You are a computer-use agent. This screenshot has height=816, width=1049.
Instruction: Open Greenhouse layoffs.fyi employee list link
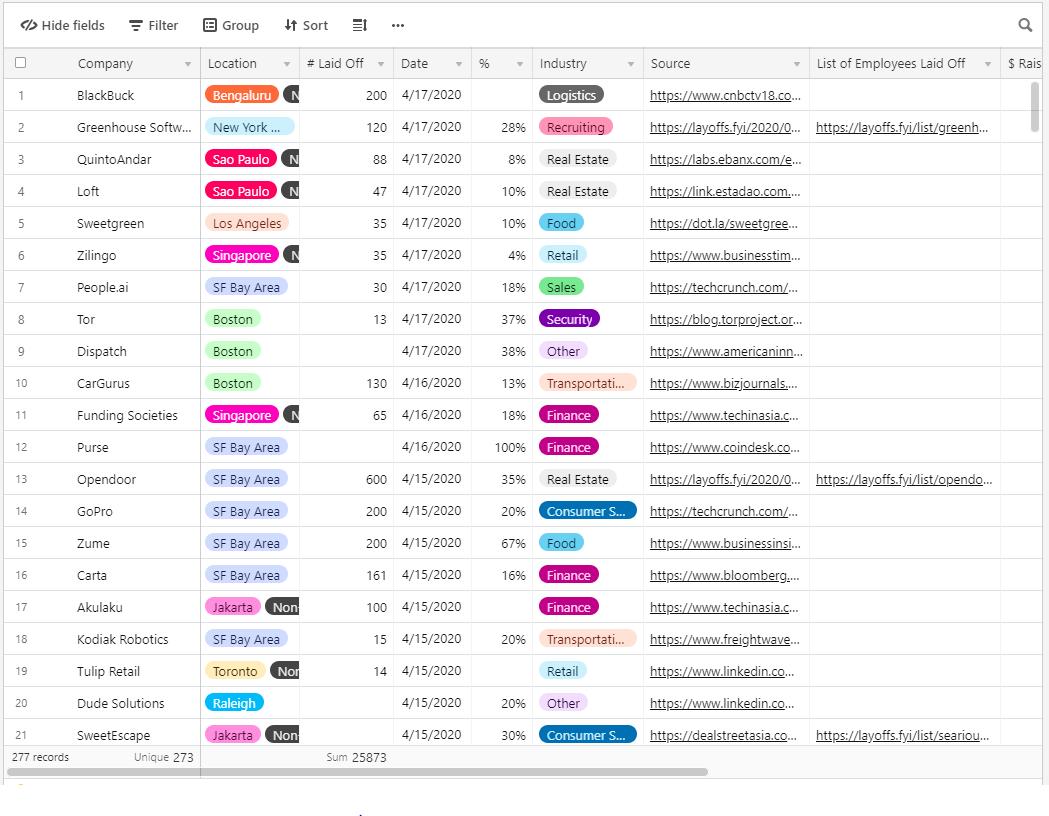point(902,128)
